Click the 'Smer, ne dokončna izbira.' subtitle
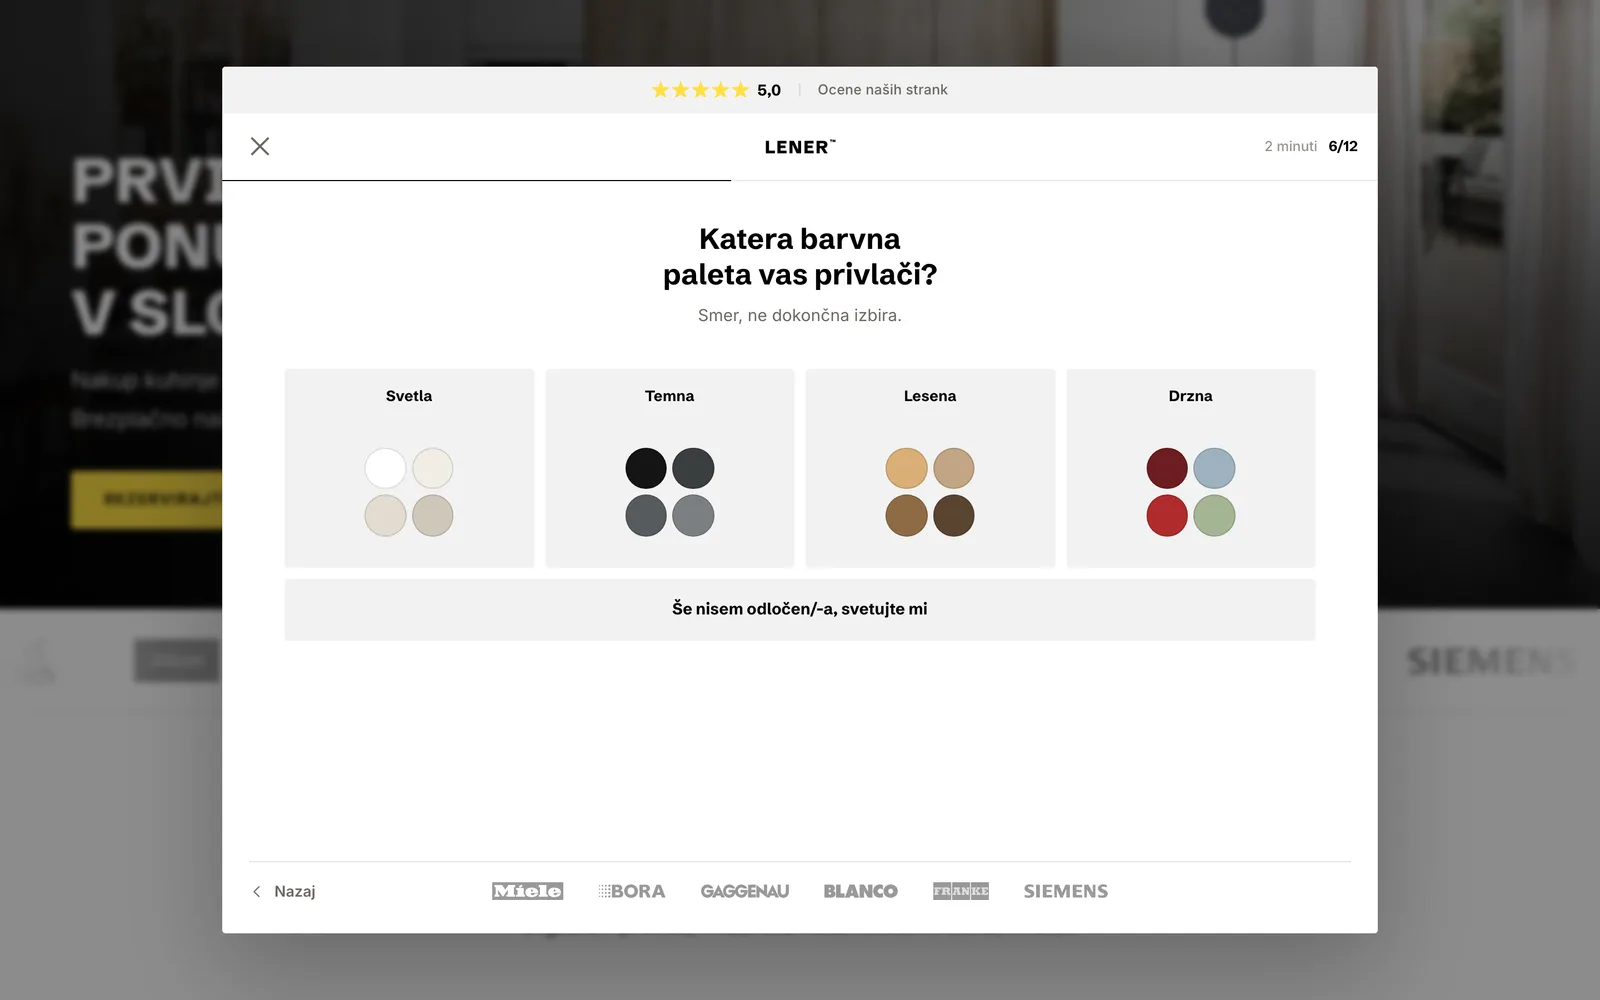This screenshot has width=1600, height=1000. pyautogui.click(x=800, y=315)
